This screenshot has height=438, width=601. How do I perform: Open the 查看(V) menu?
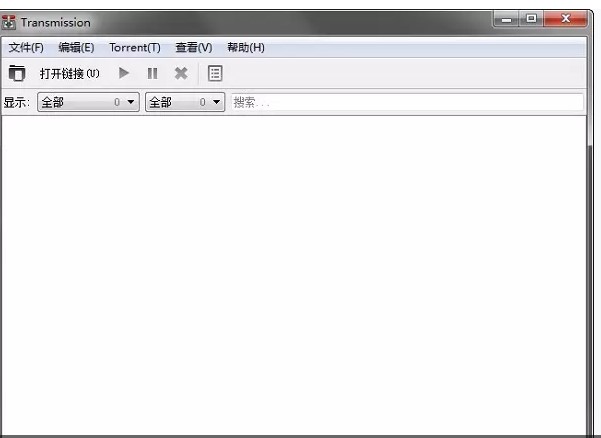(194, 48)
